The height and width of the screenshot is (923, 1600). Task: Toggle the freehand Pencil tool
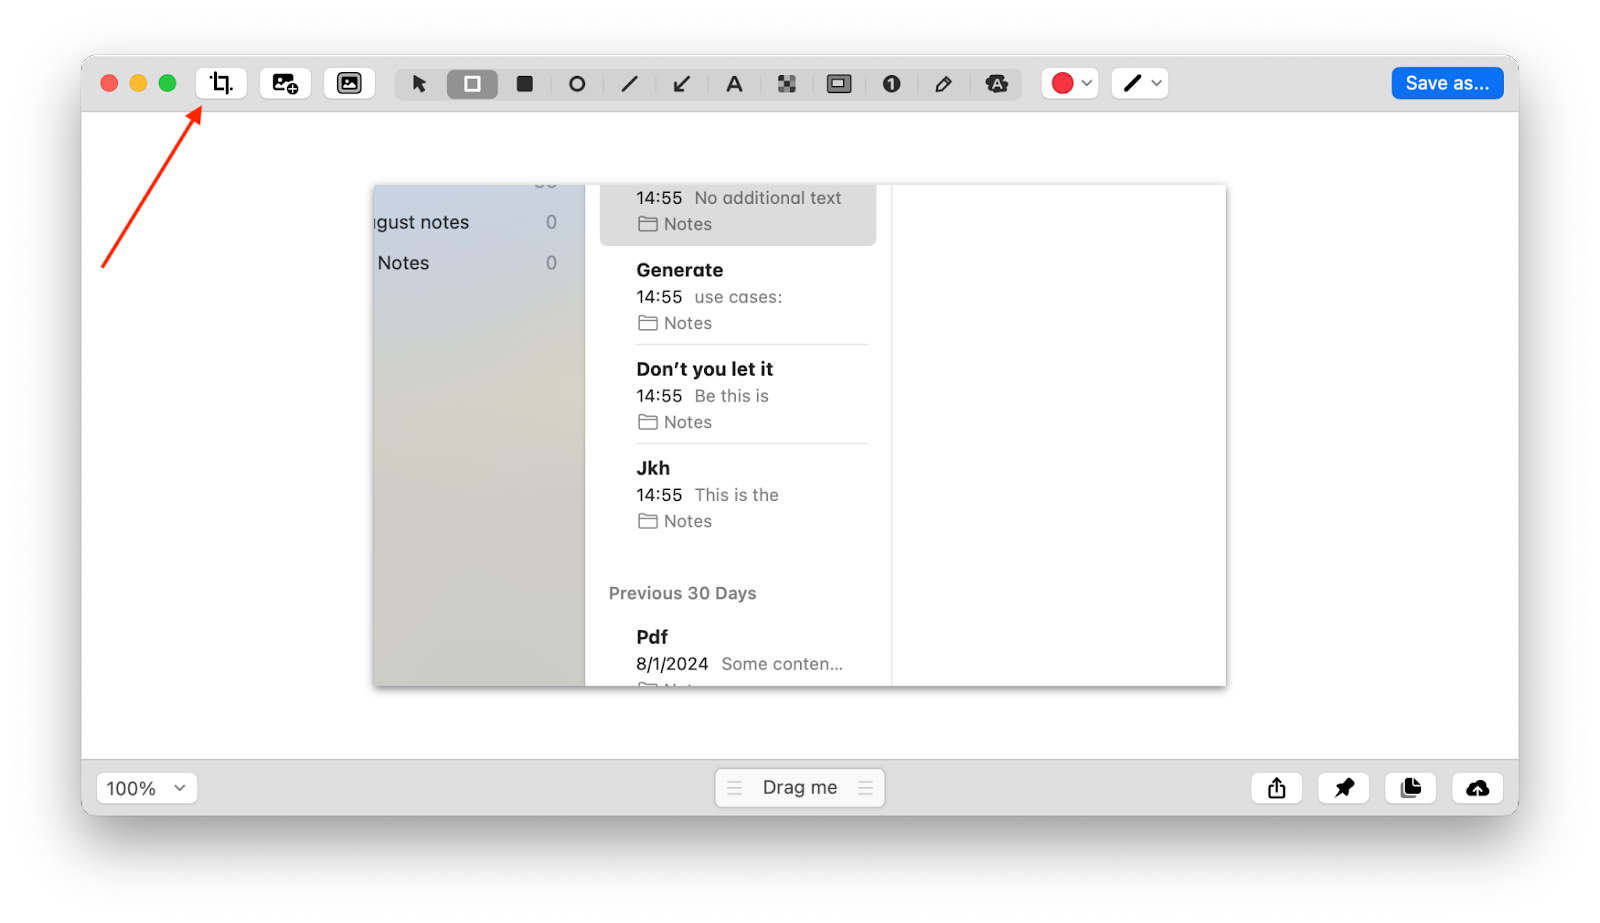click(944, 84)
